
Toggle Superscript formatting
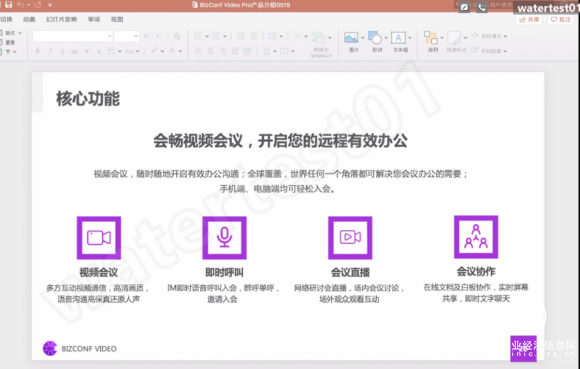87,51
